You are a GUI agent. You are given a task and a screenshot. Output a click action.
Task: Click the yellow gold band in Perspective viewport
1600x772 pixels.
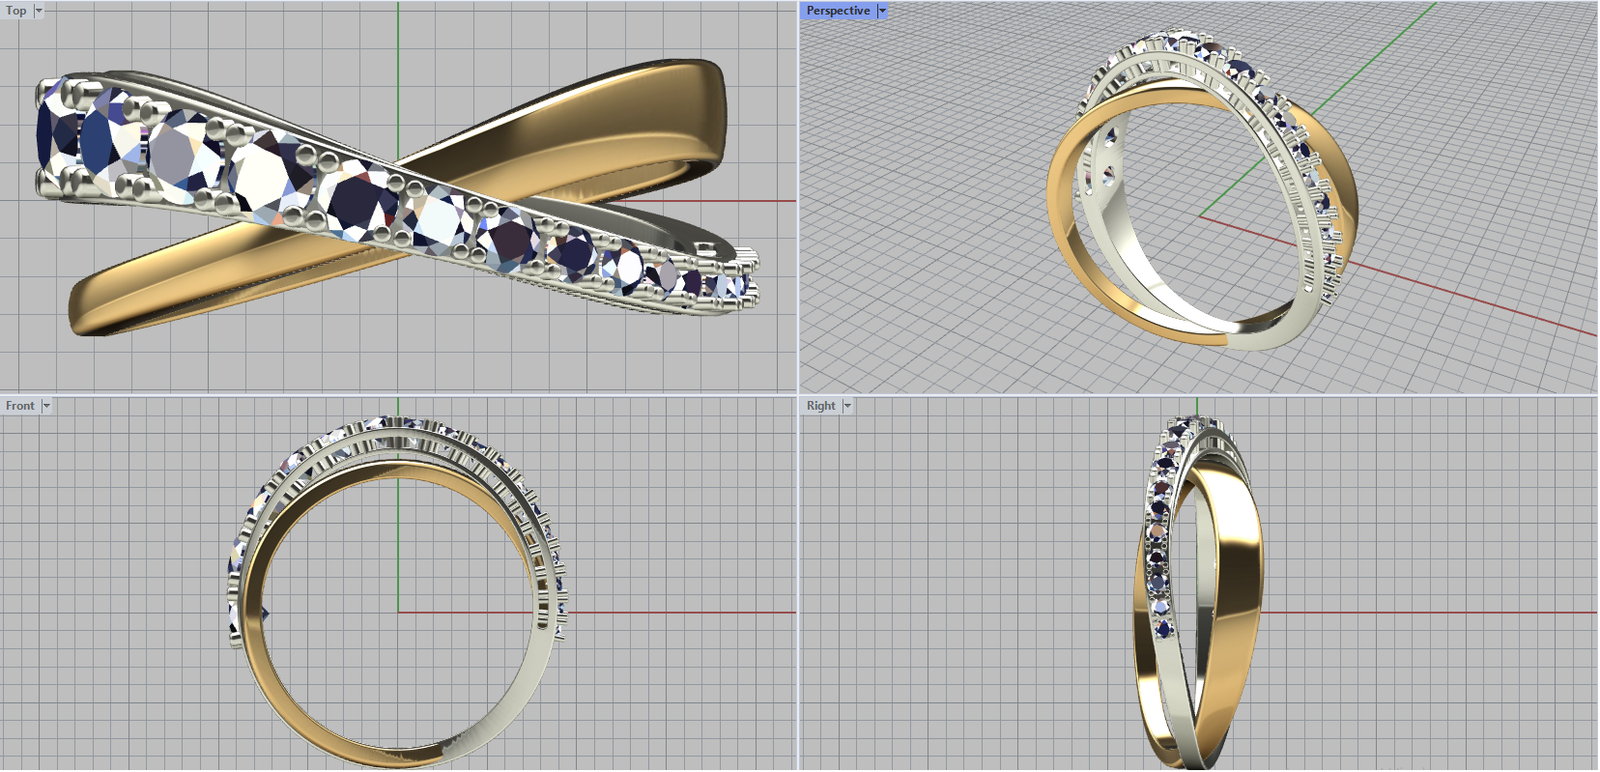(x=1062, y=230)
